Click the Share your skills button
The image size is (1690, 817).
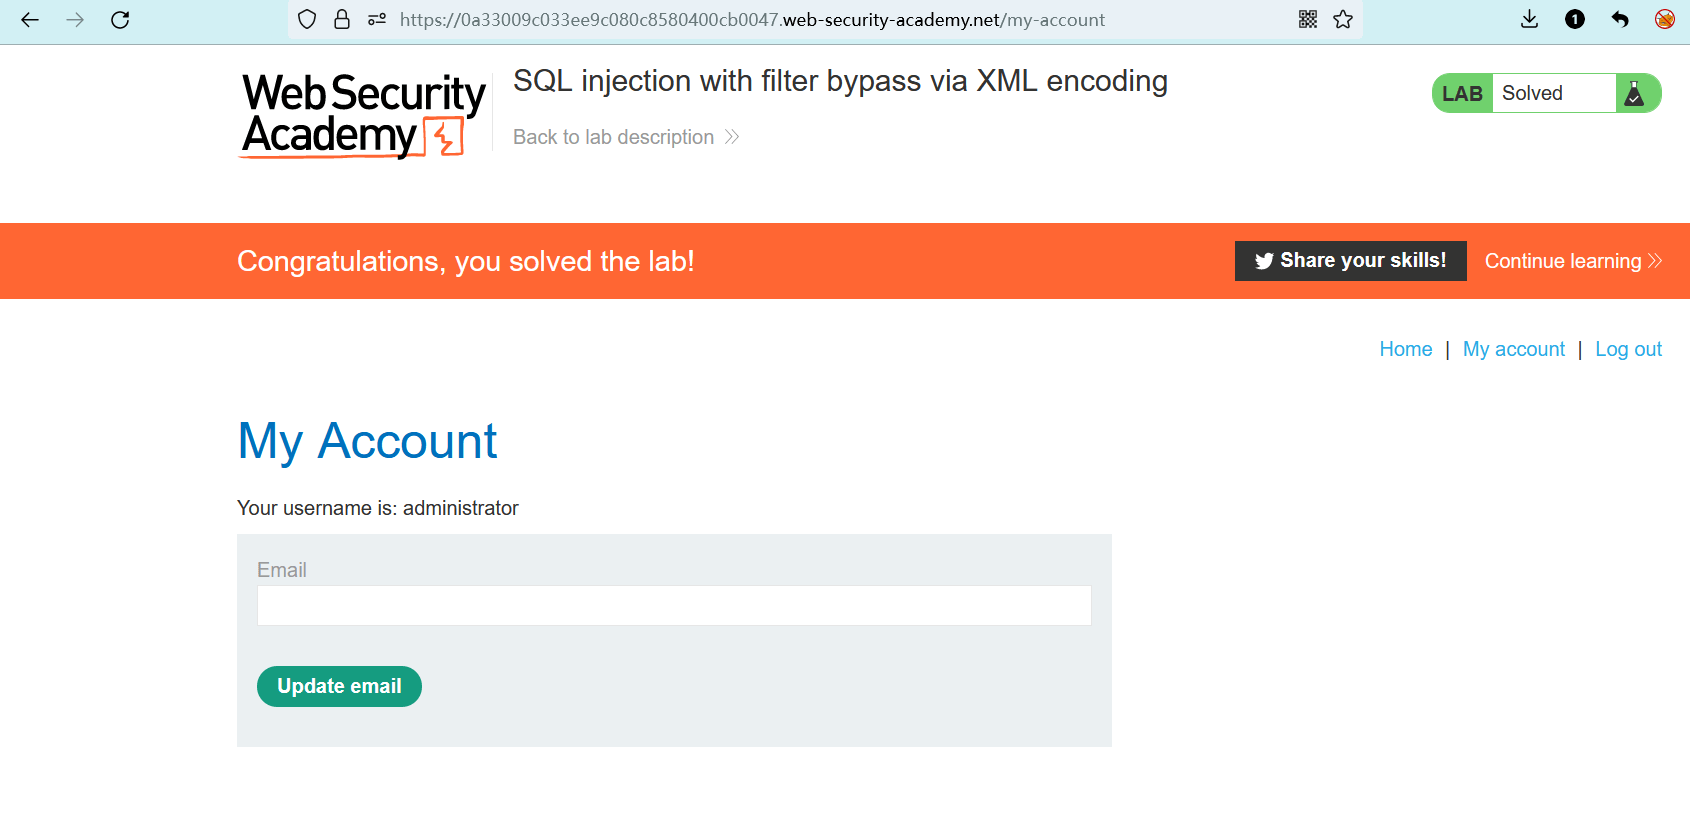[x=1350, y=261]
